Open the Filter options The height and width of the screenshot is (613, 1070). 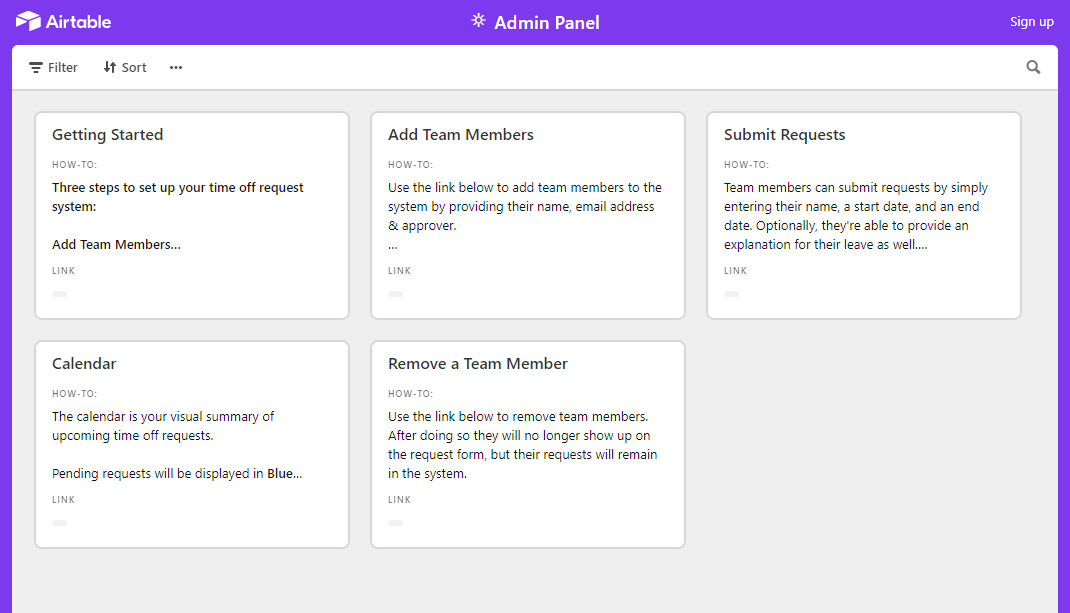pos(53,67)
